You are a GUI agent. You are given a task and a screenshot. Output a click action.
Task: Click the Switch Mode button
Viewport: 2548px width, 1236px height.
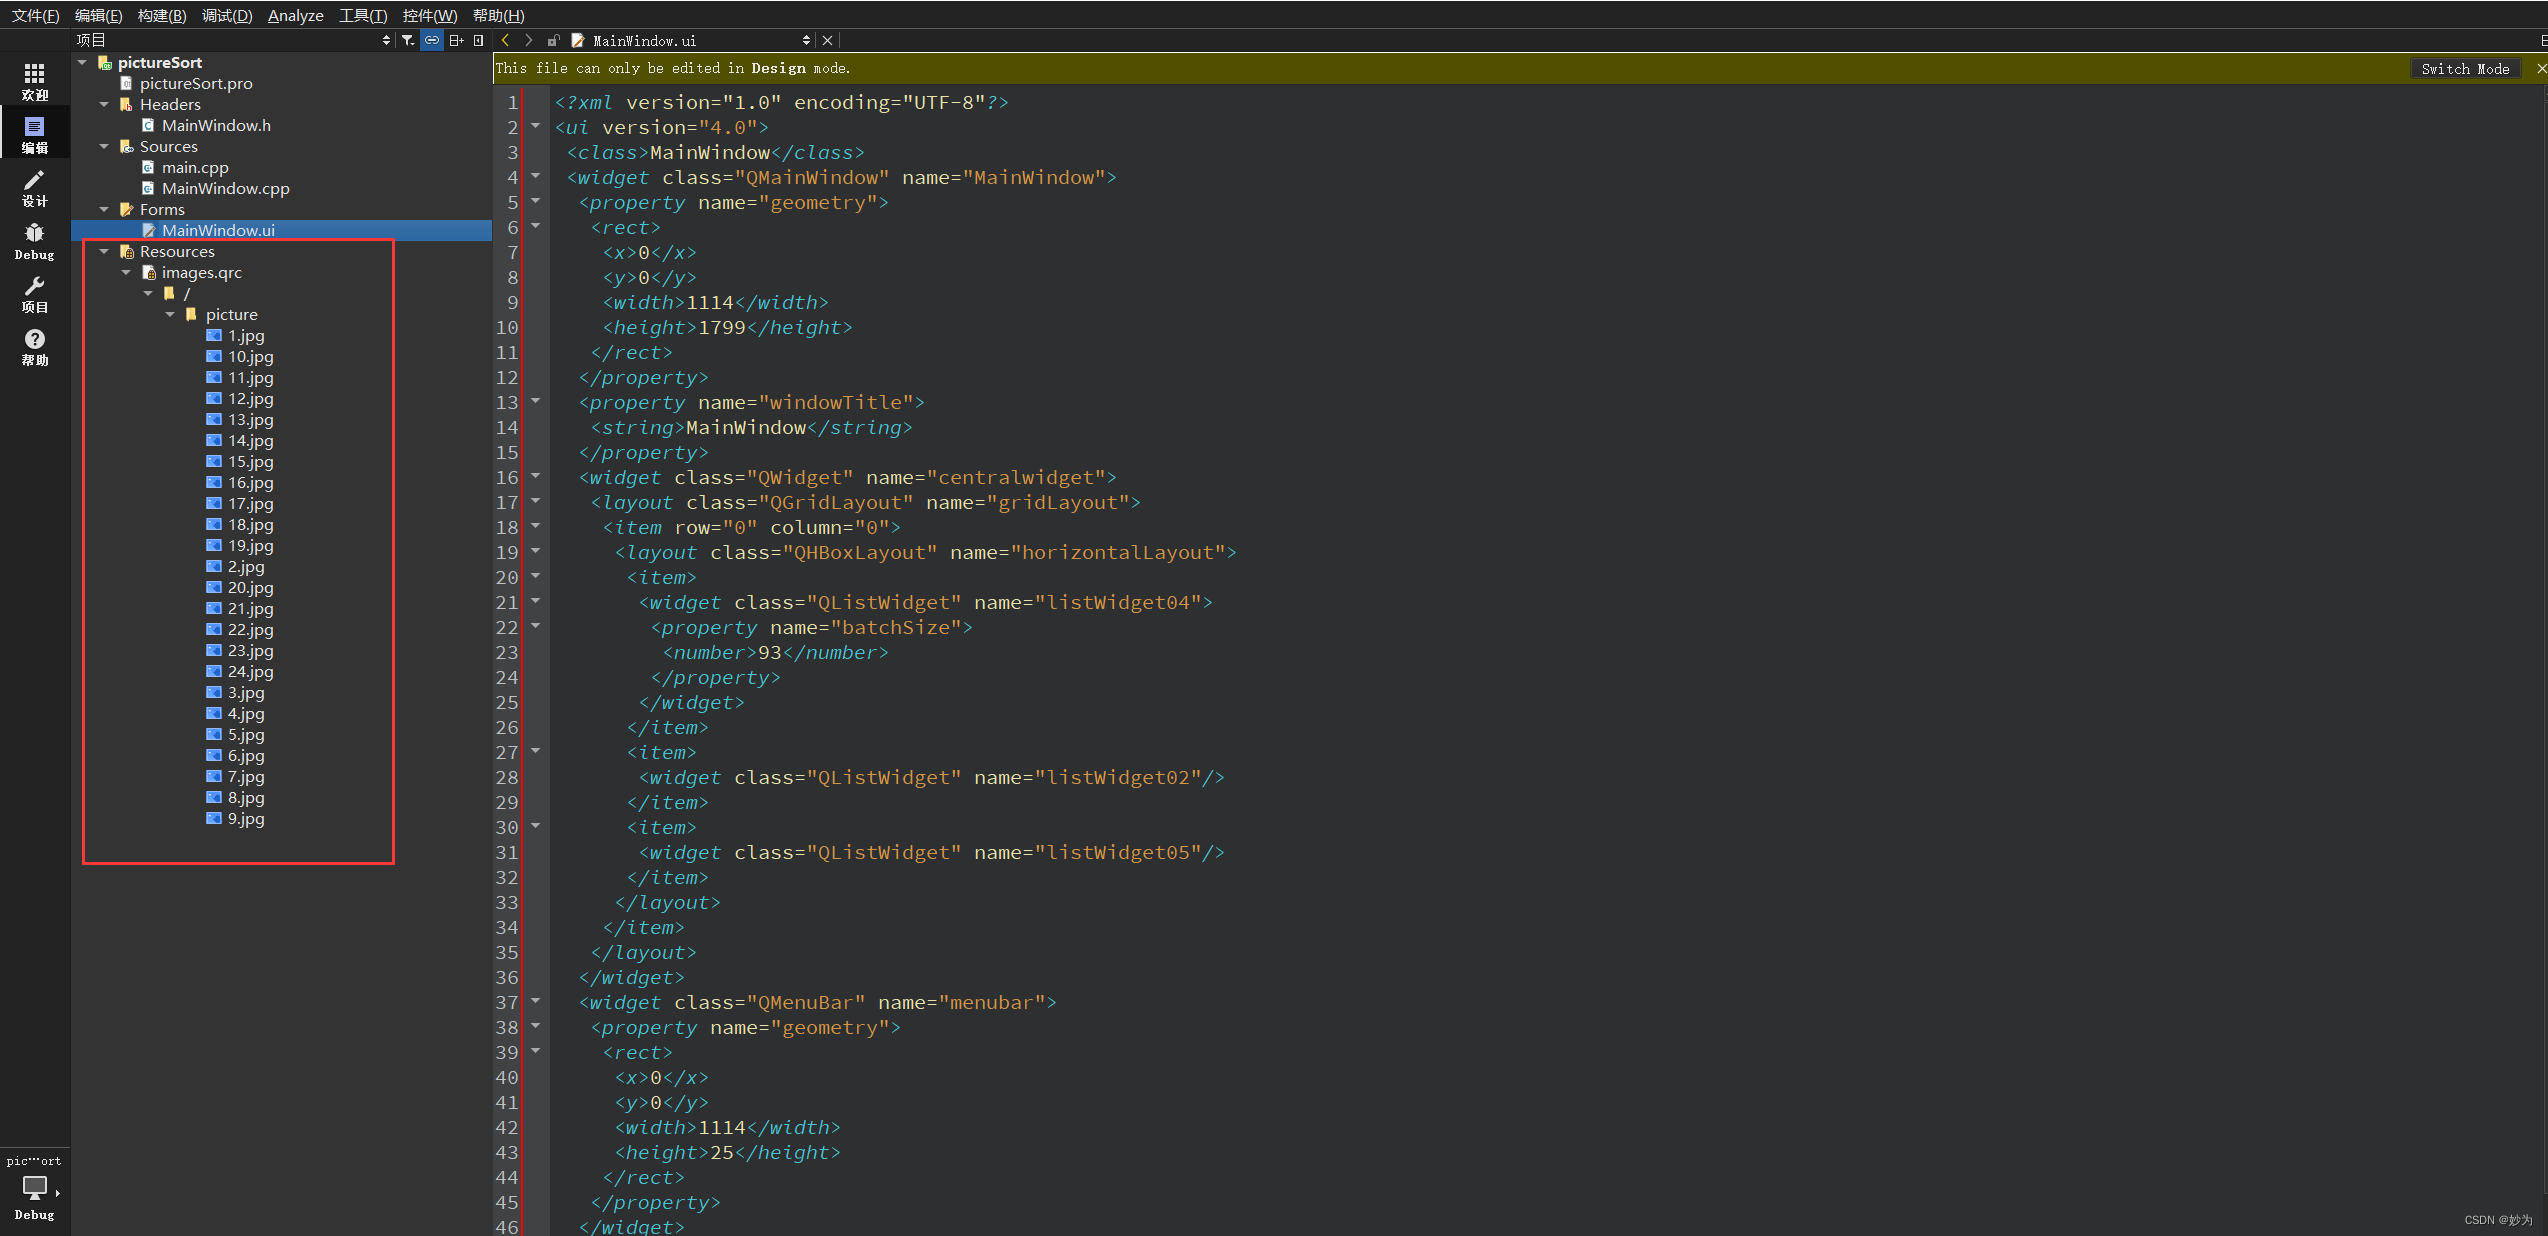tap(2464, 68)
